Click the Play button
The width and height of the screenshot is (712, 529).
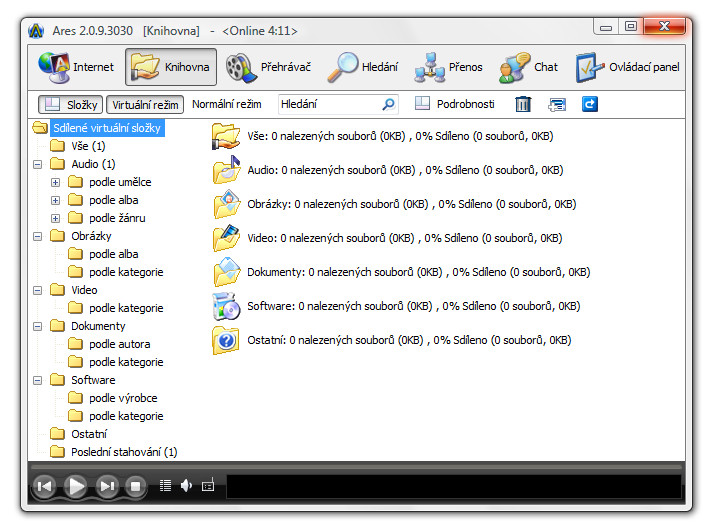tap(76, 486)
